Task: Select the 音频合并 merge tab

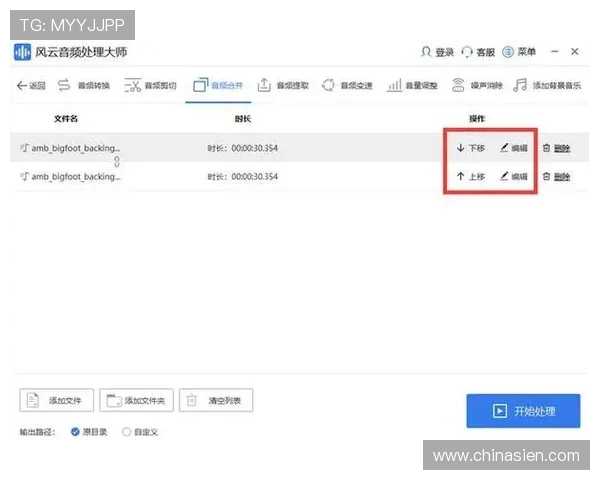Action: coord(218,85)
